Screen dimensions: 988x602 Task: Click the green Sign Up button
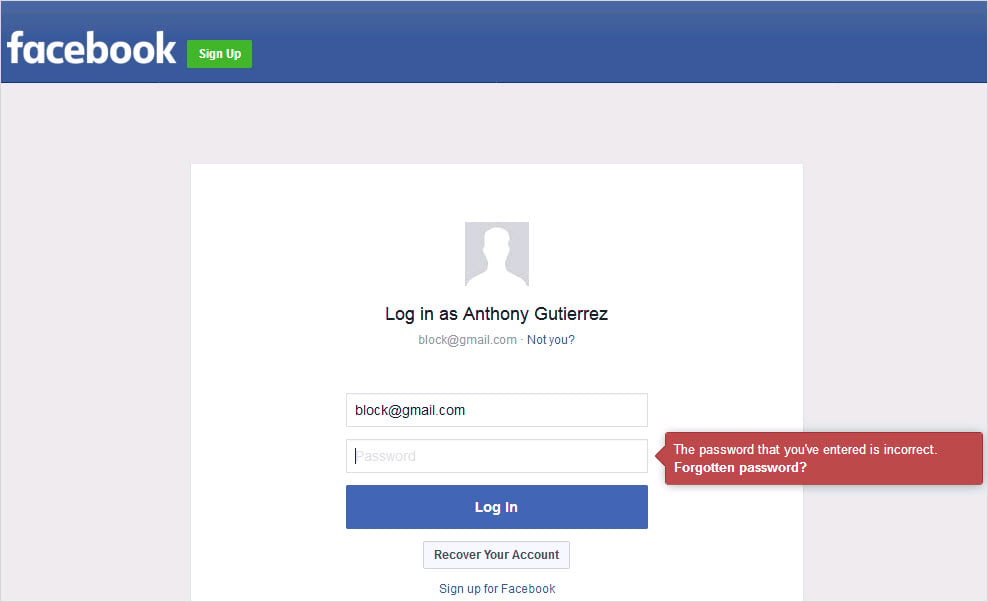219,54
